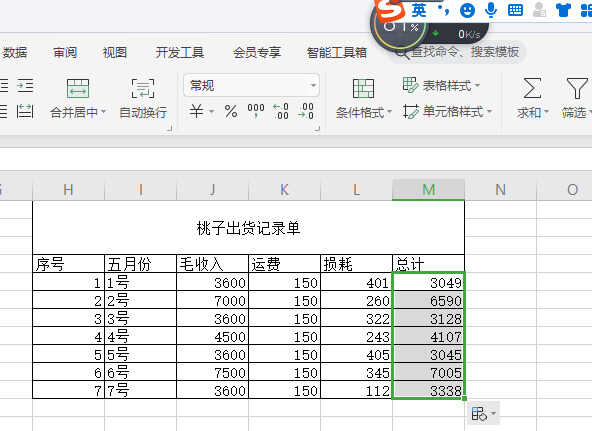
Task: Open the paste options button below table
Action: [x=483, y=414]
